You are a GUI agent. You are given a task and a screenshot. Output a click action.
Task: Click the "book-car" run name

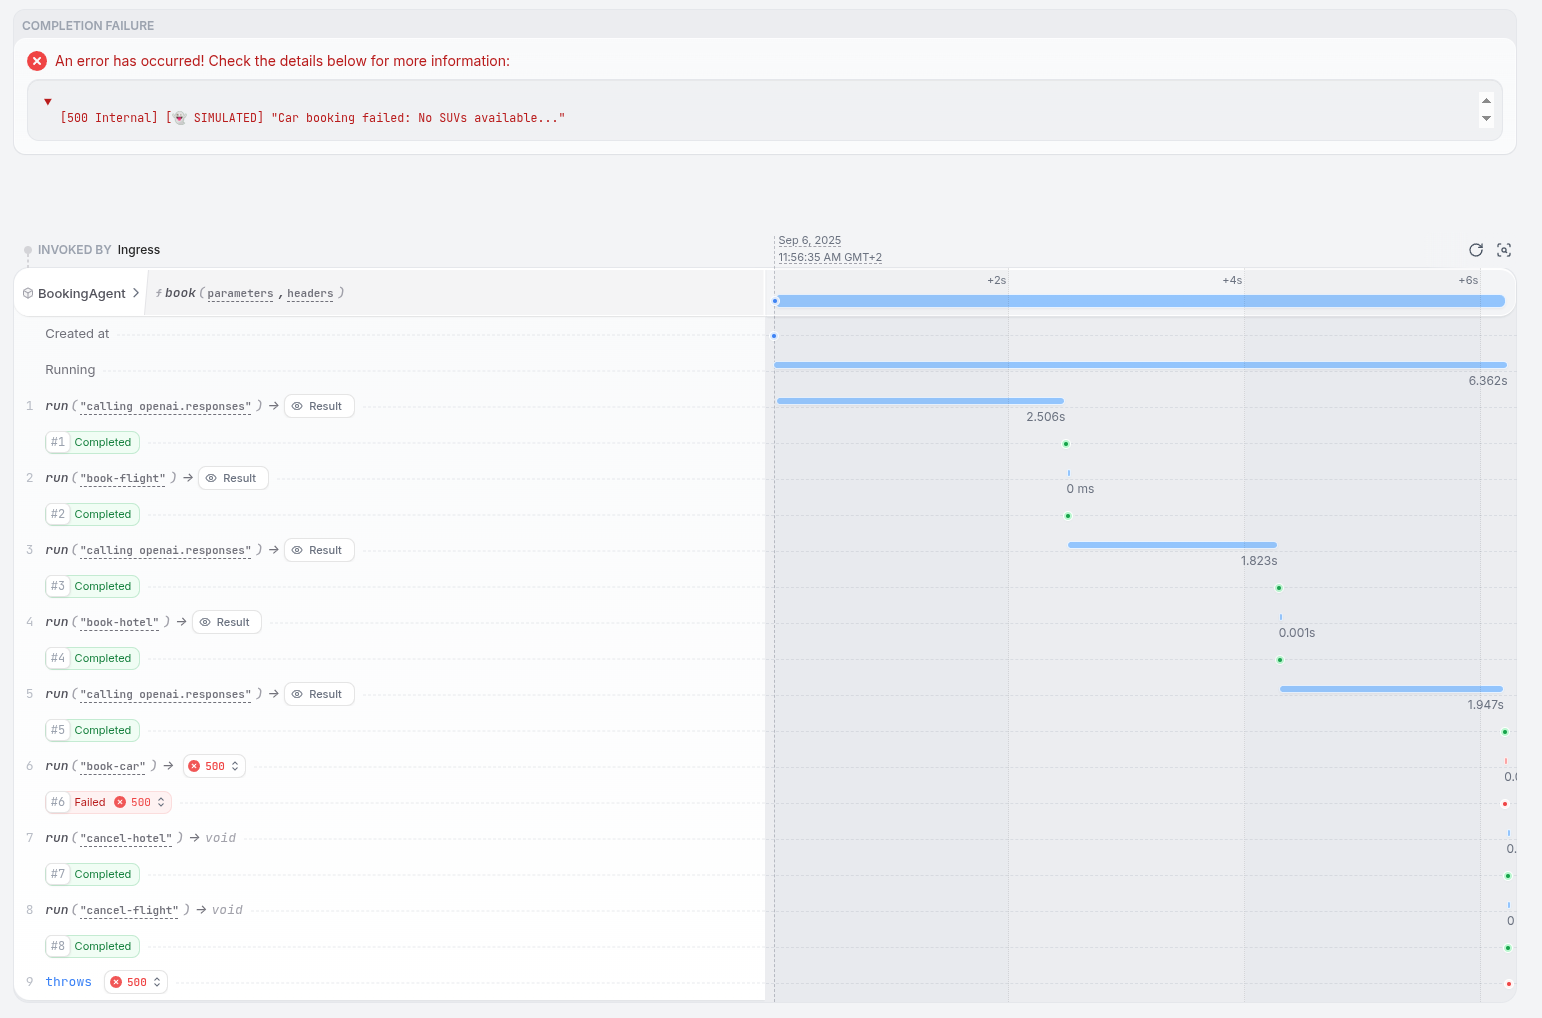point(113,767)
